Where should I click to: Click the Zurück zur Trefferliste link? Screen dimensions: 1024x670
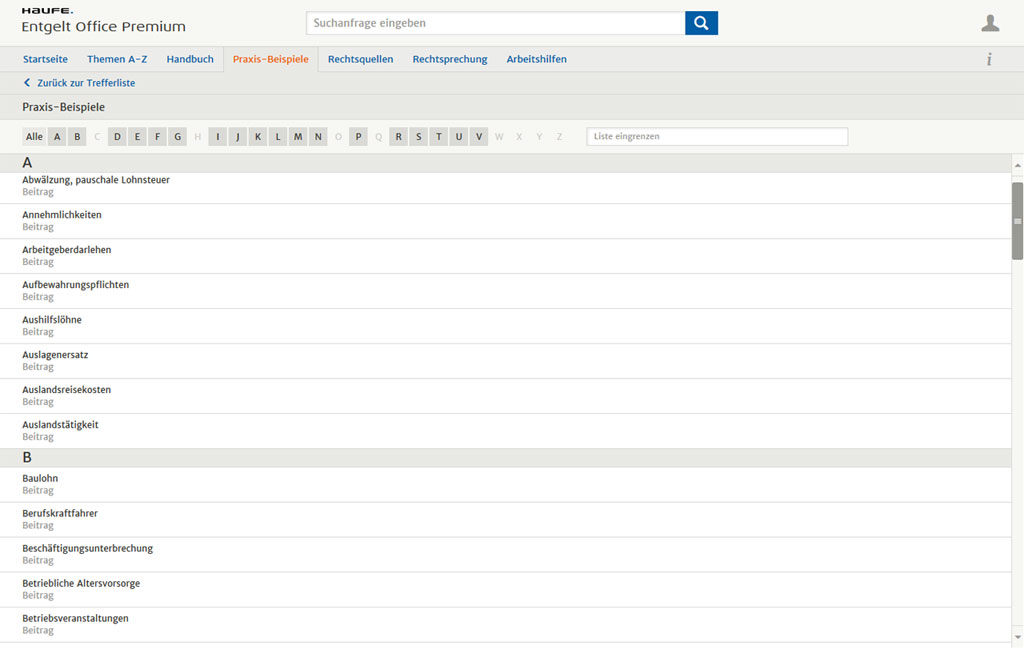point(86,83)
